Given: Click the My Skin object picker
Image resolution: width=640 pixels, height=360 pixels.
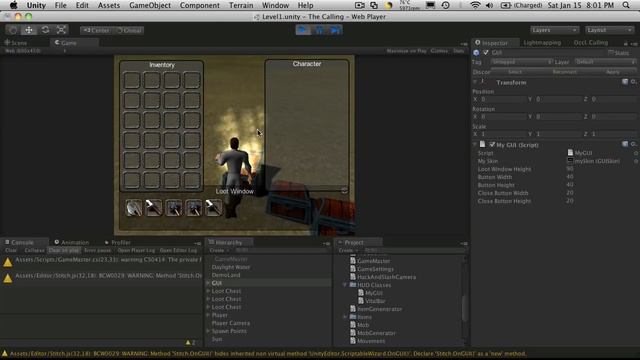Looking at the screenshot, I should coord(636,161).
